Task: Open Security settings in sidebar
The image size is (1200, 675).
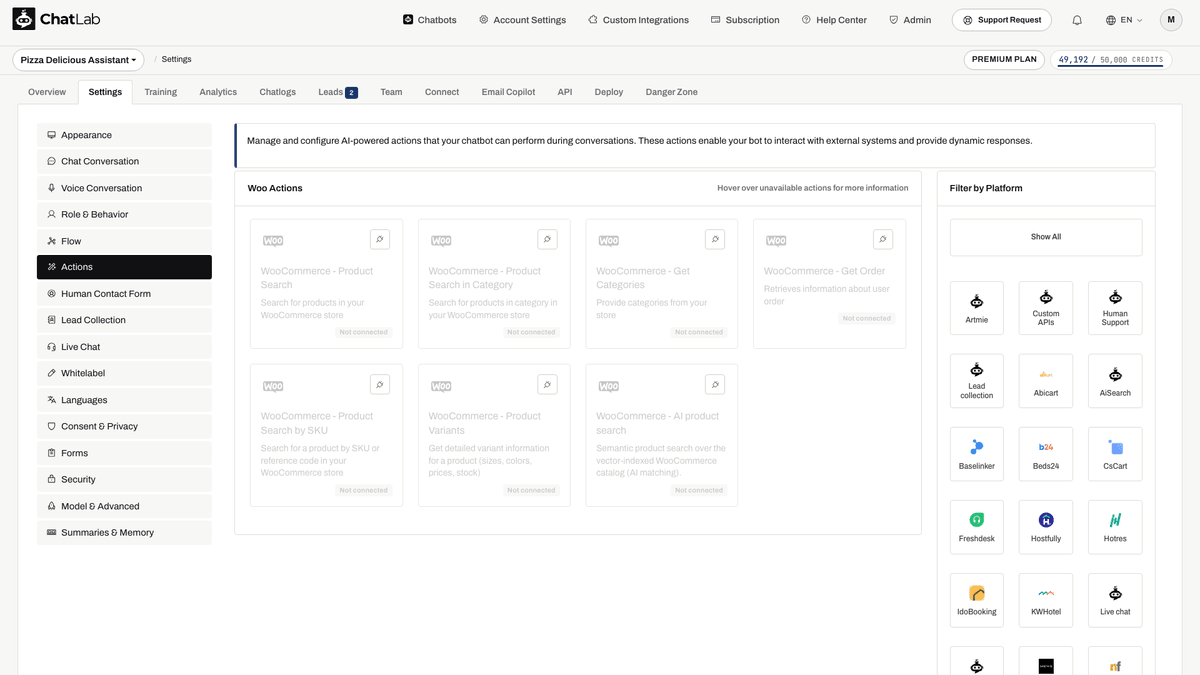Action: (x=124, y=479)
